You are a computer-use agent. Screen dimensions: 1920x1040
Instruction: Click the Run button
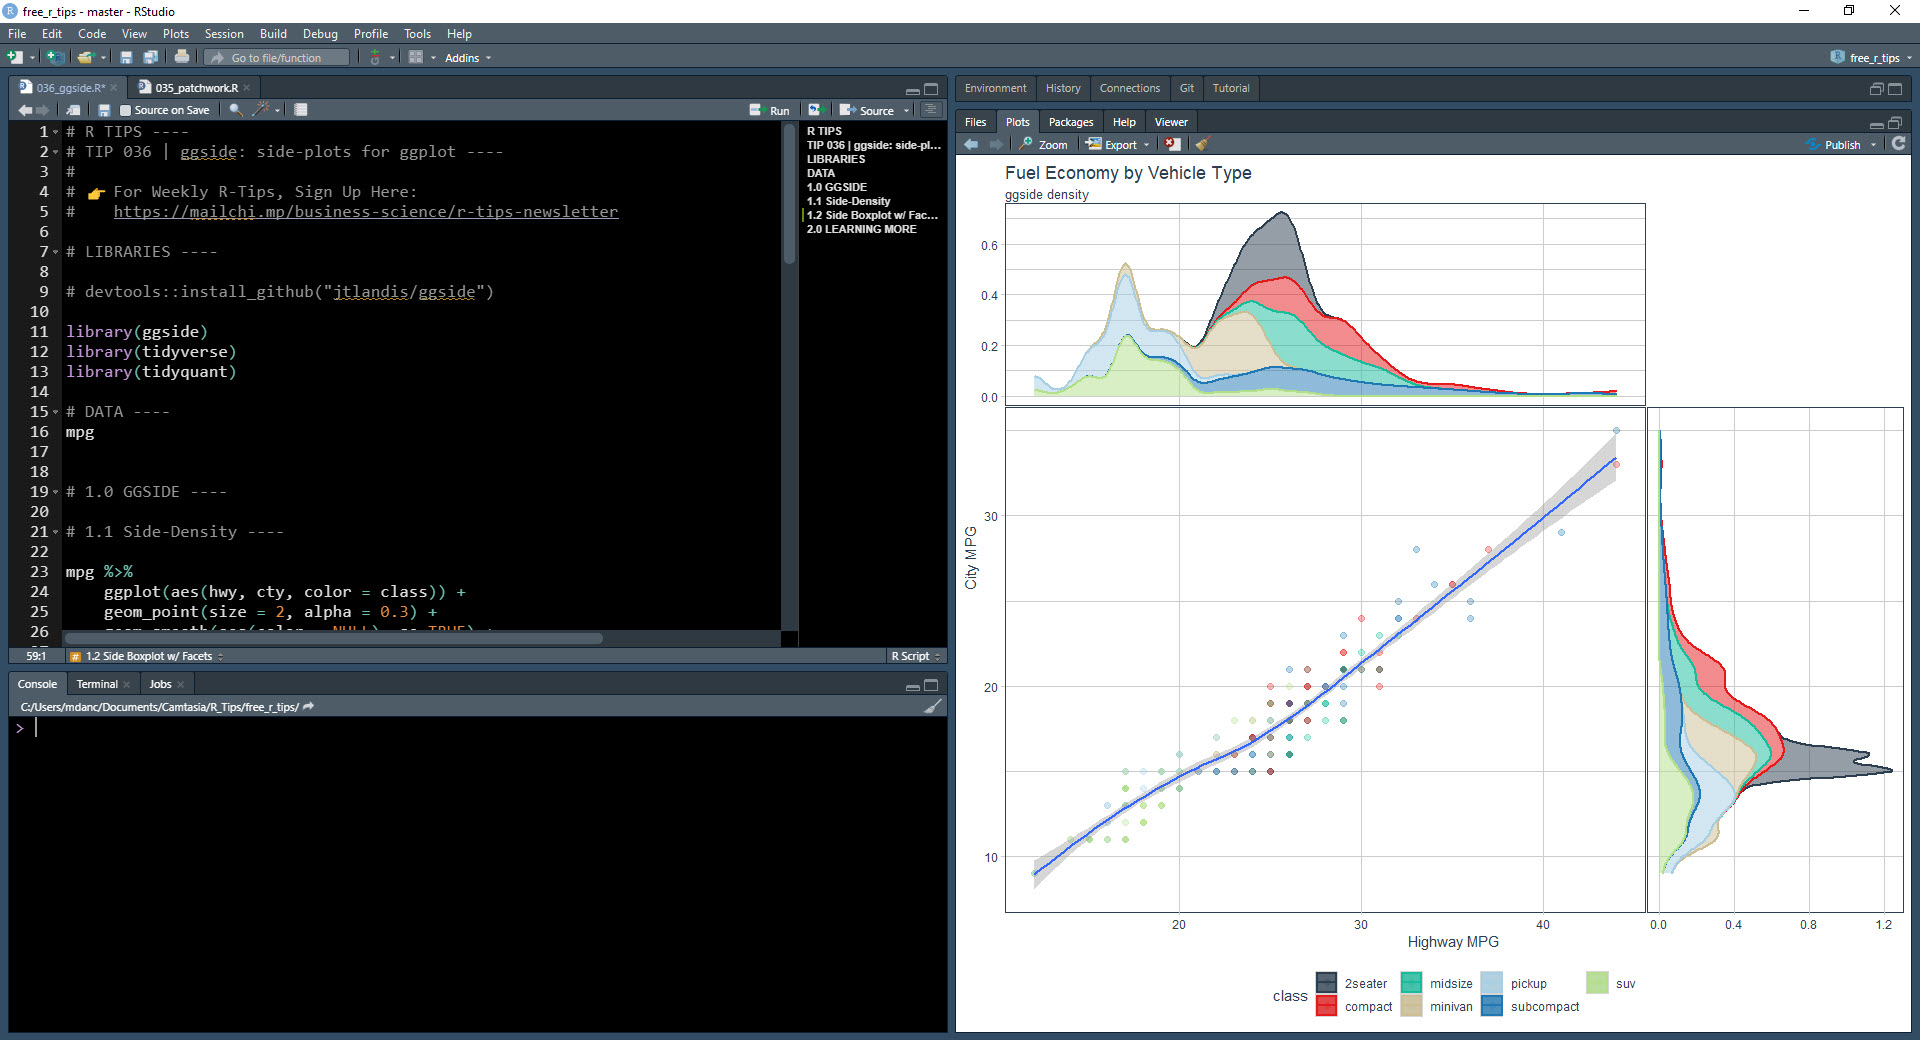pos(770,110)
